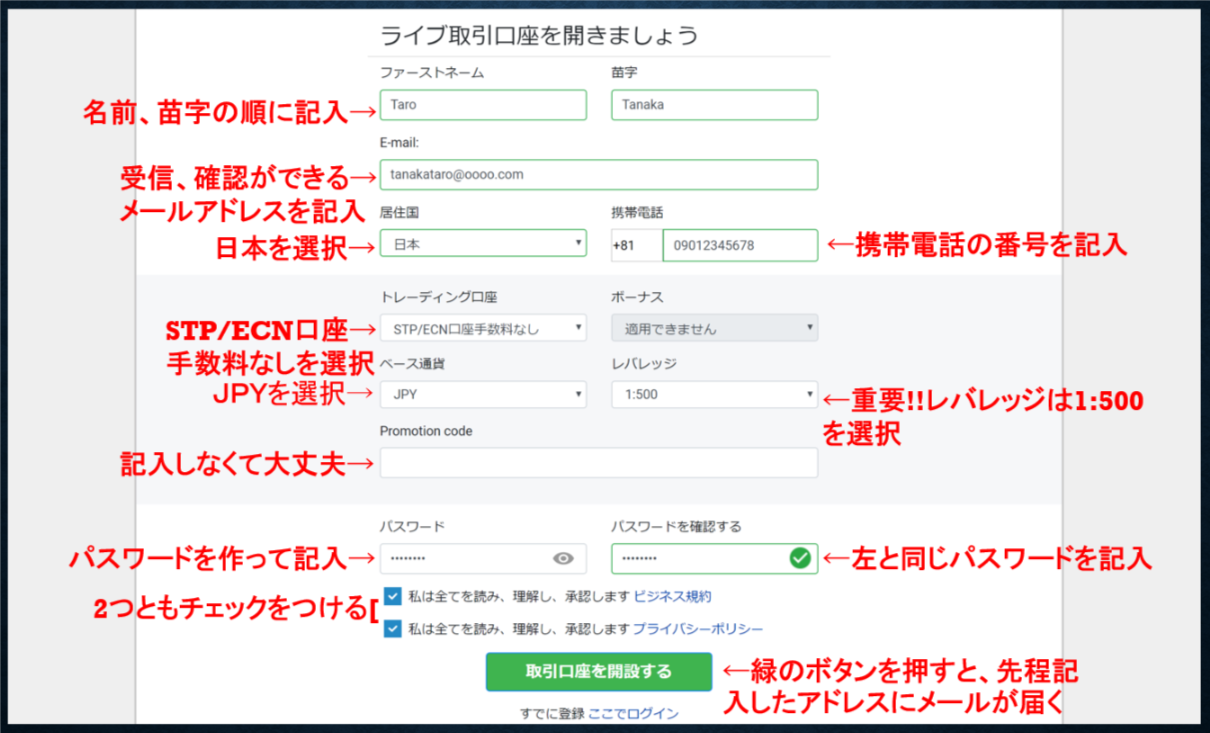Open the 居住国 country dropdown

(483, 244)
